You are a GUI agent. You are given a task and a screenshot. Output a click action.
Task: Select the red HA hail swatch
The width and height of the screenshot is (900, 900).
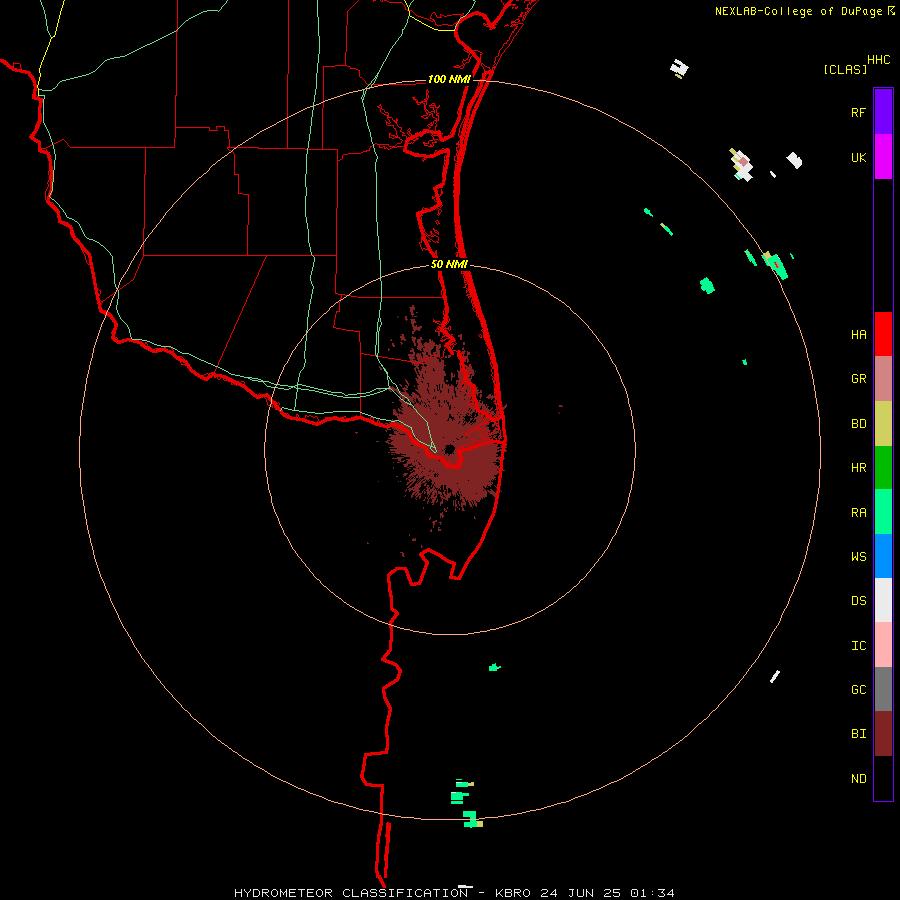pyautogui.click(x=883, y=334)
